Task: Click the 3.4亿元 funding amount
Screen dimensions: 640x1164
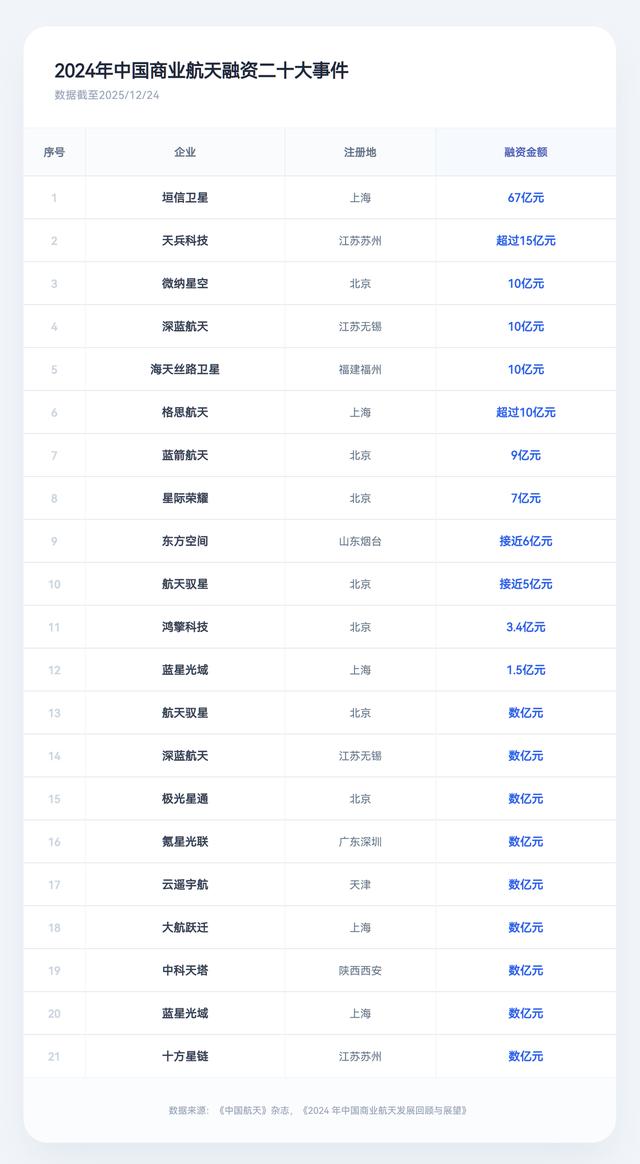Action: [525, 628]
